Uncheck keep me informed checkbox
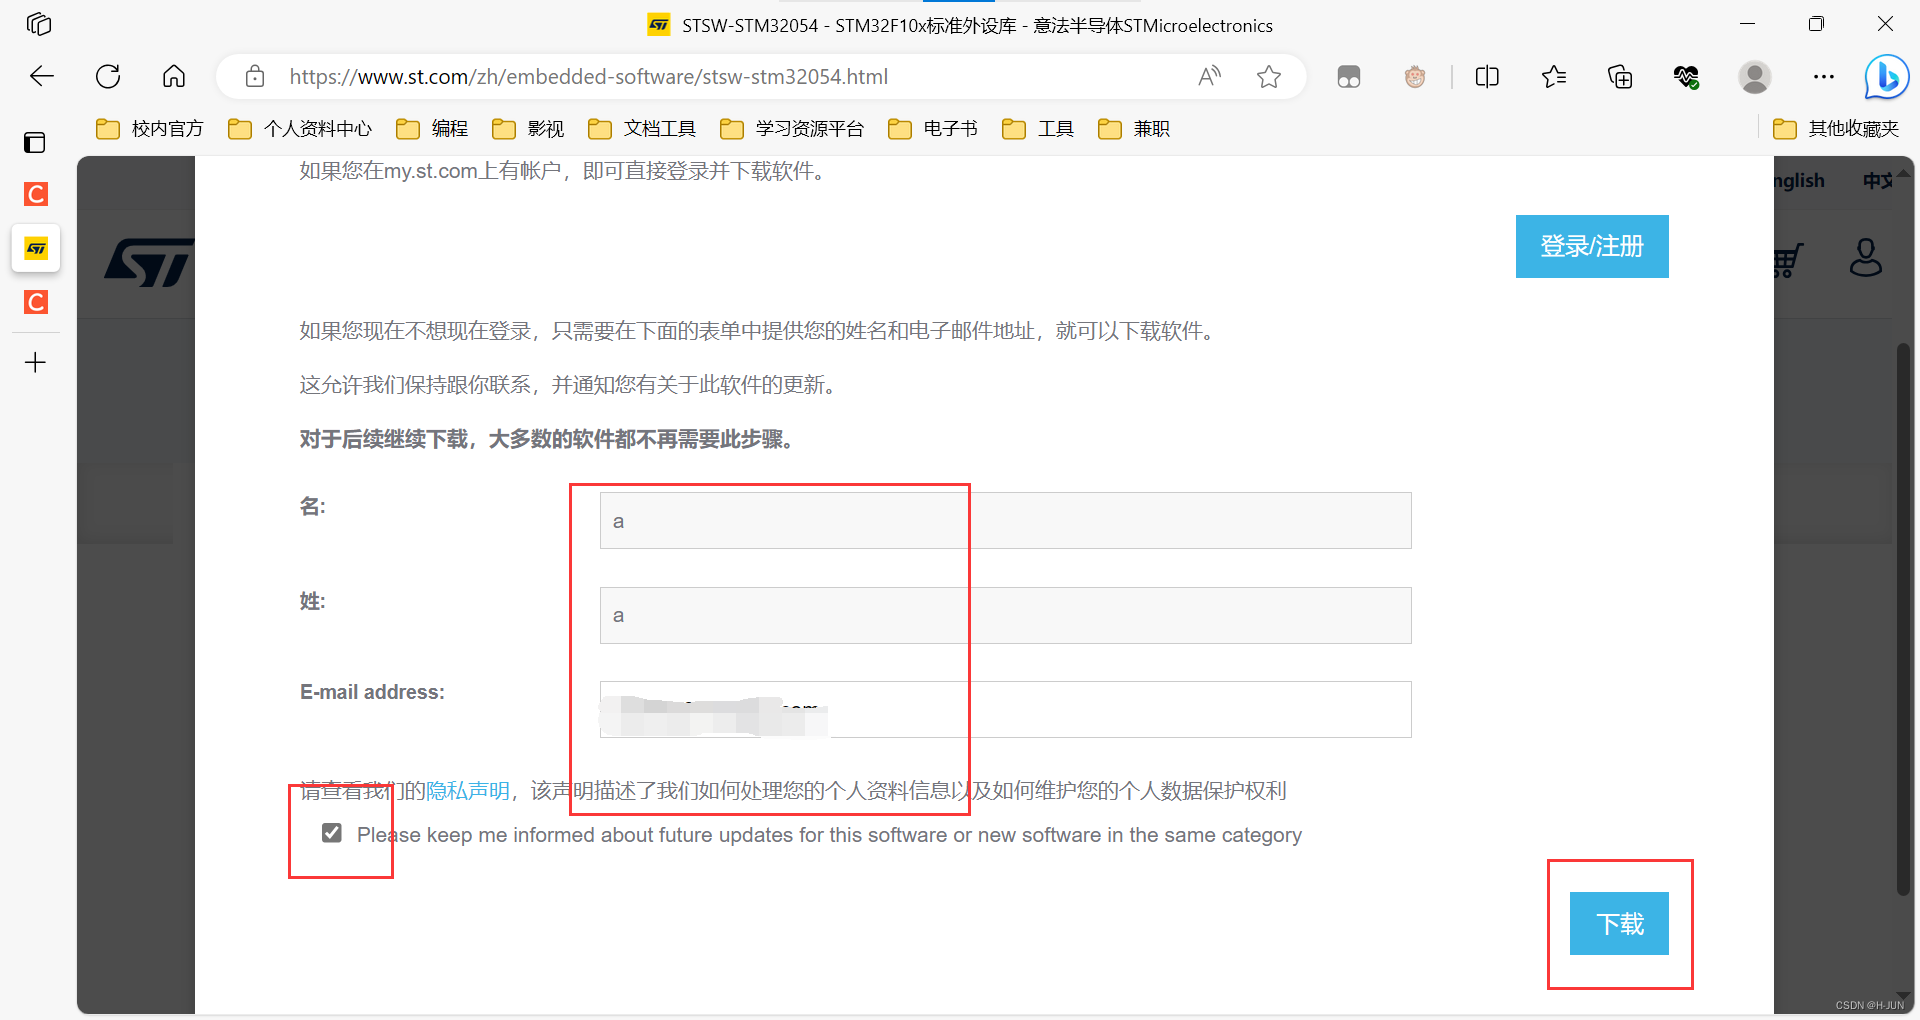 [332, 833]
